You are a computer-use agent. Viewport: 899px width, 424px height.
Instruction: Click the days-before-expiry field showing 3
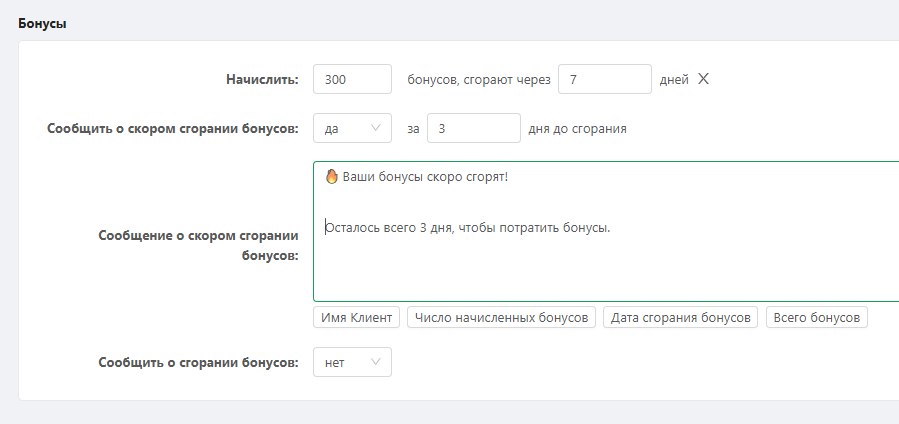coord(474,128)
